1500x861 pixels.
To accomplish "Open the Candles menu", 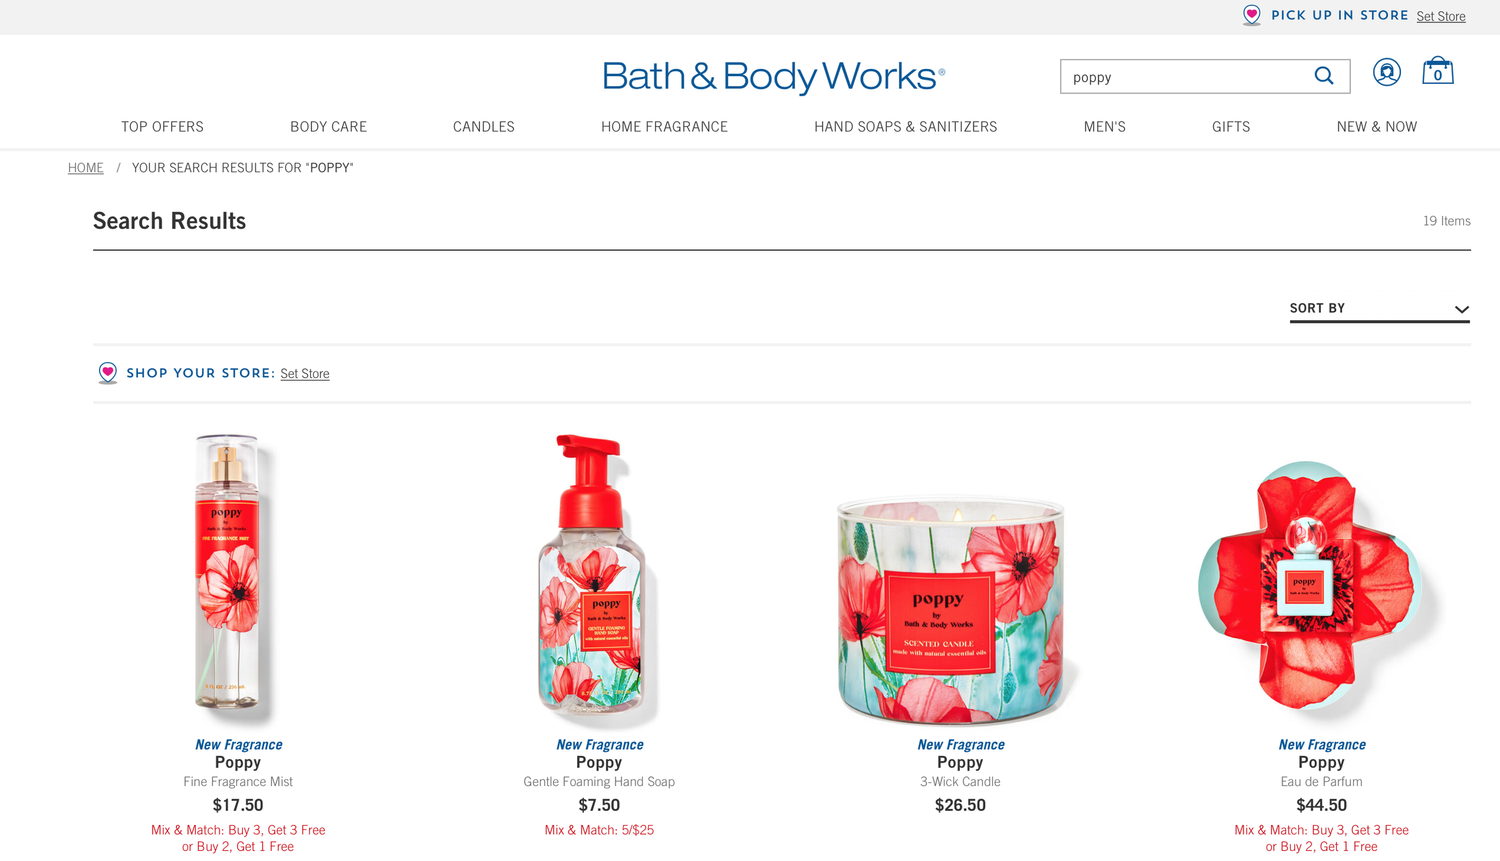I will coord(483,127).
